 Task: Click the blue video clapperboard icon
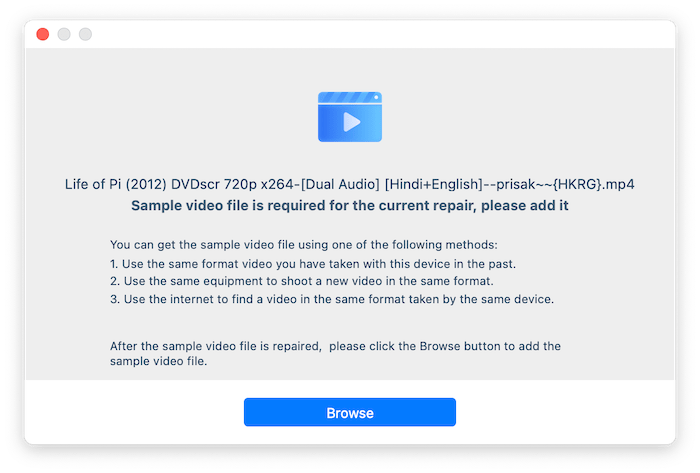pos(350,117)
